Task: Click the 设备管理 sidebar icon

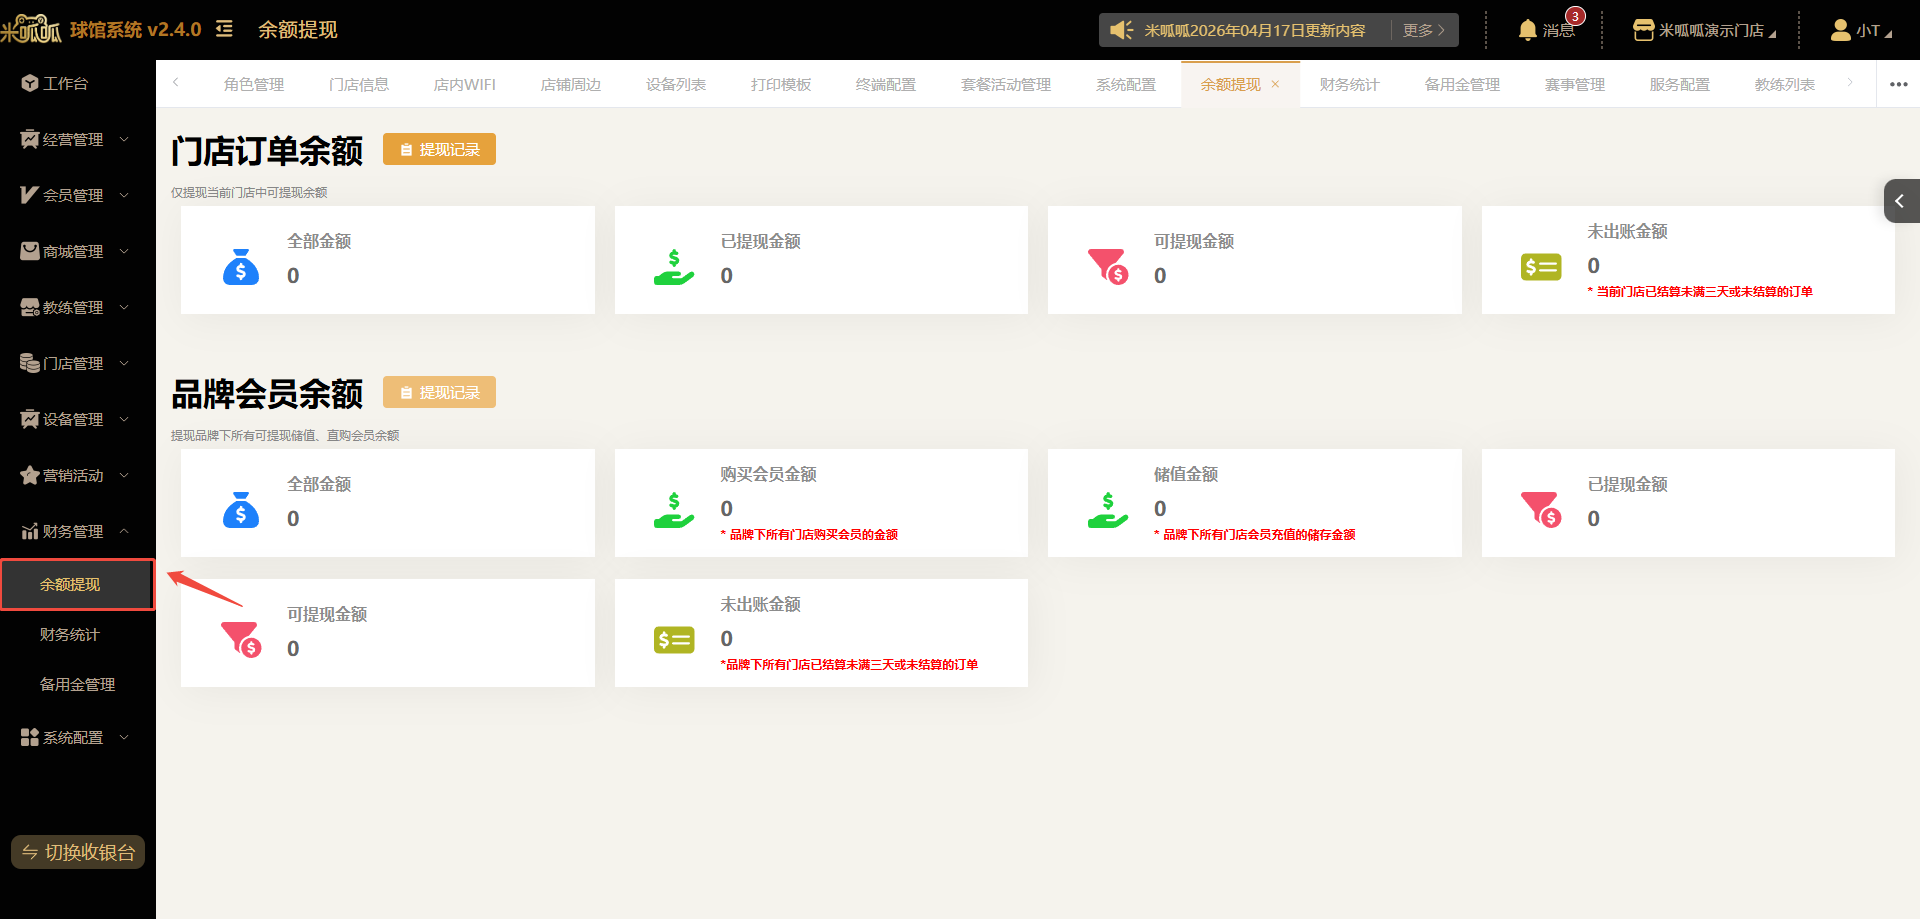Action: [30, 419]
